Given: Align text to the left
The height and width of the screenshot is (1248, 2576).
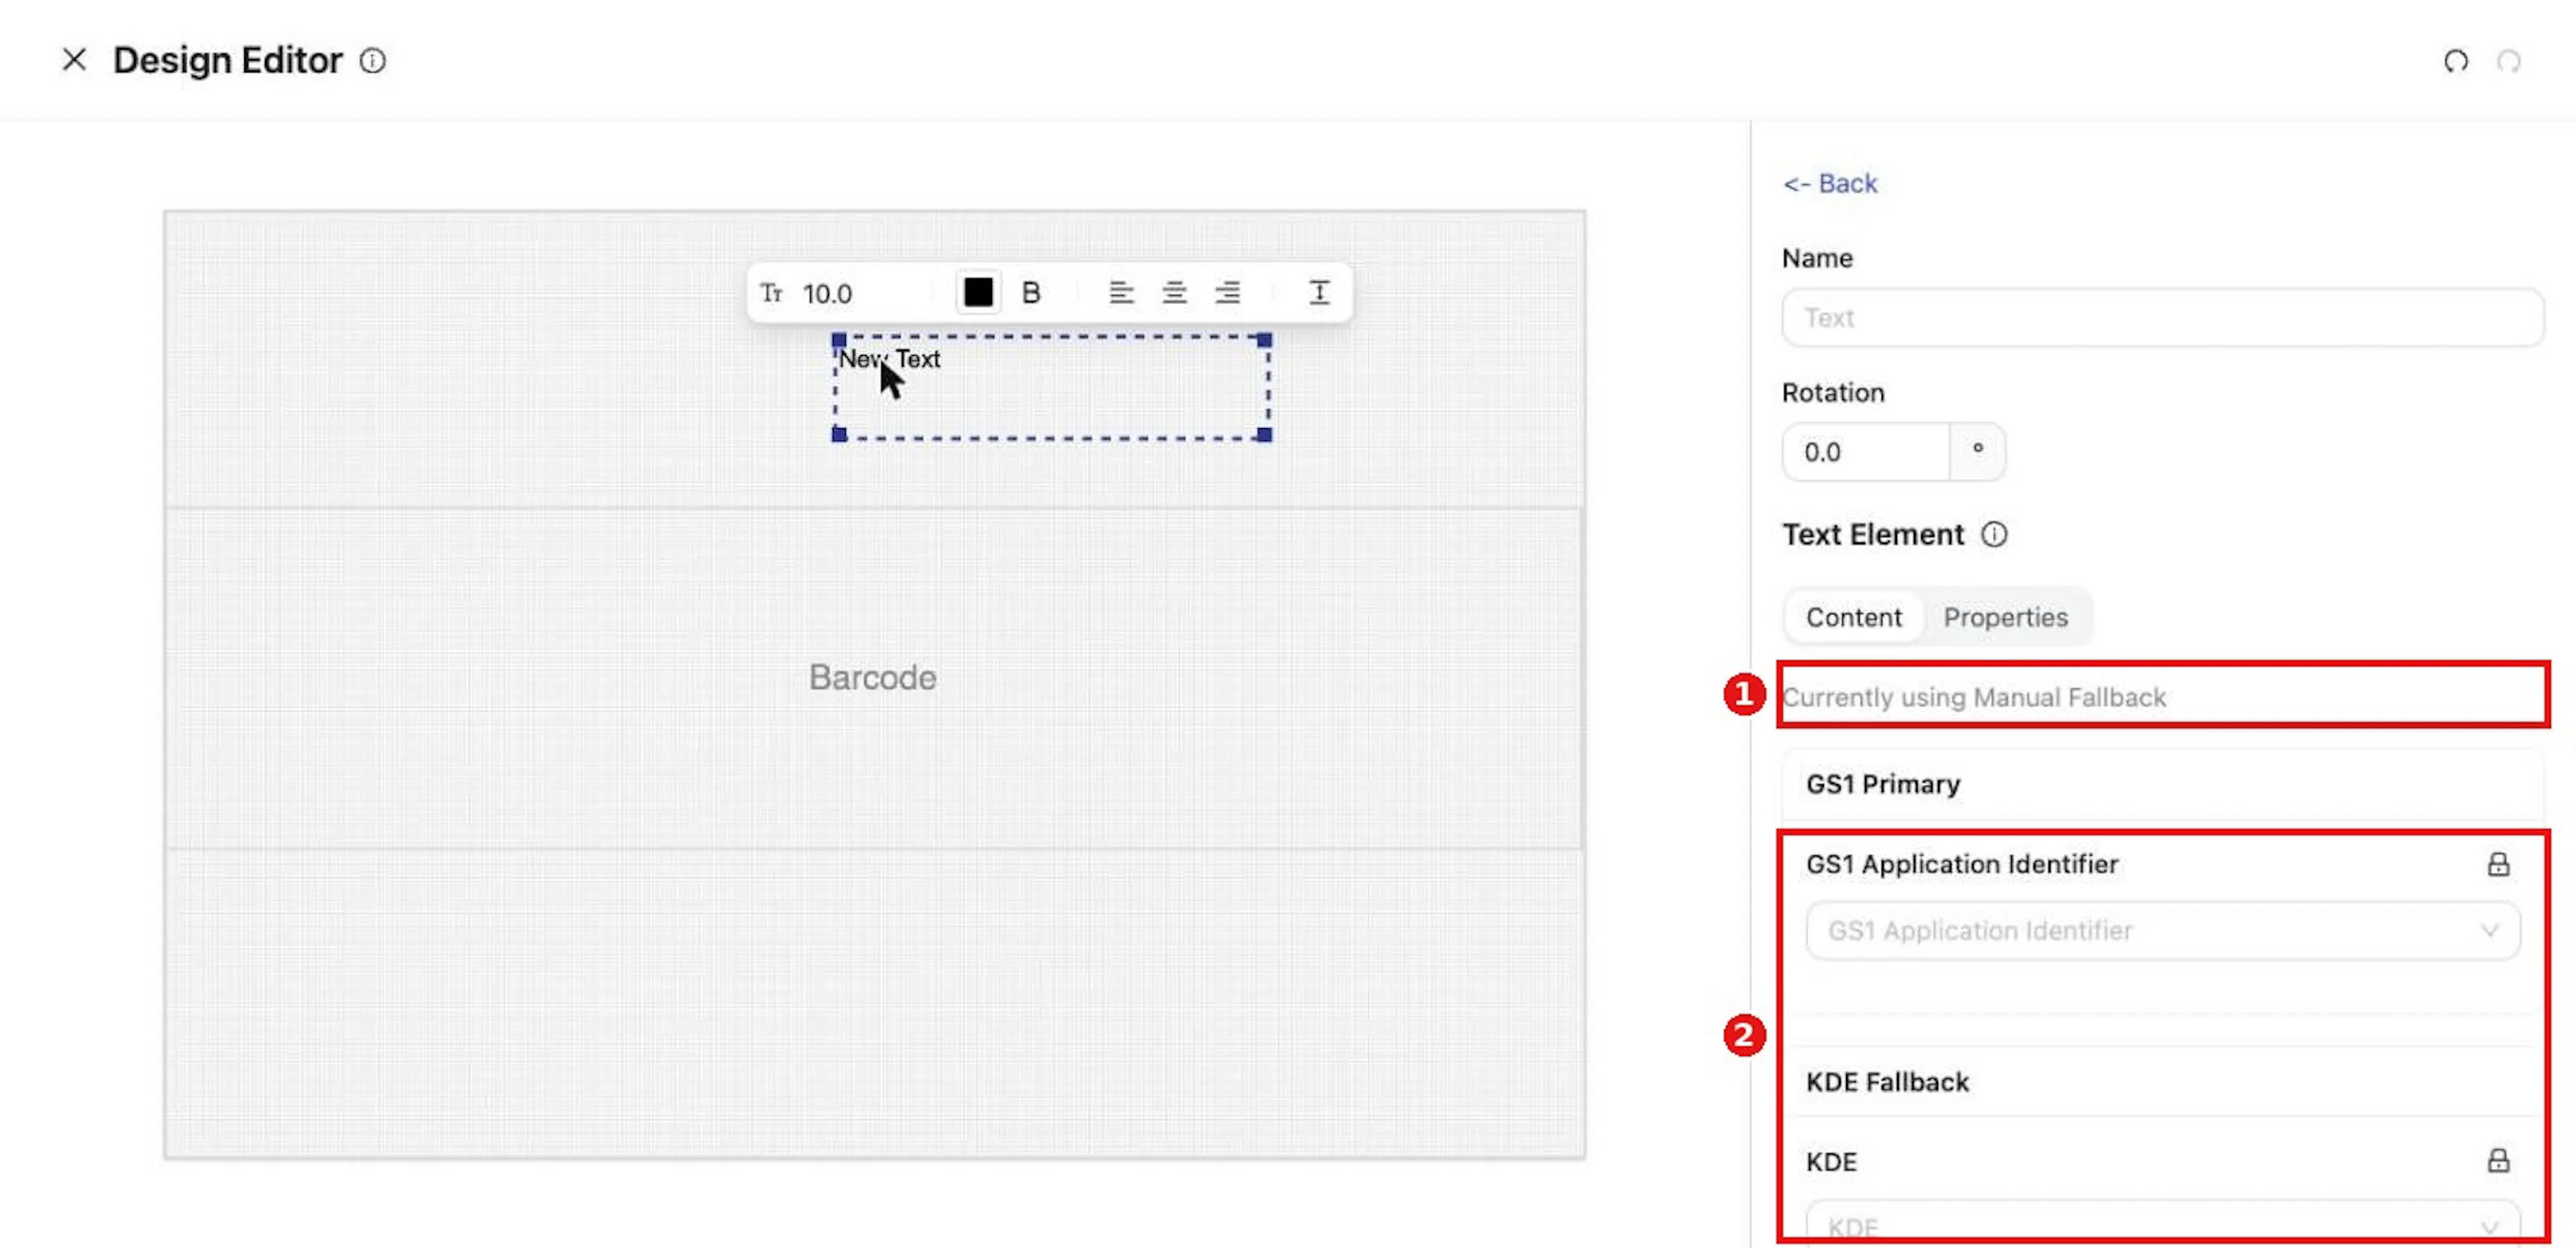Looking at the screenshot, I should 1121,293.
